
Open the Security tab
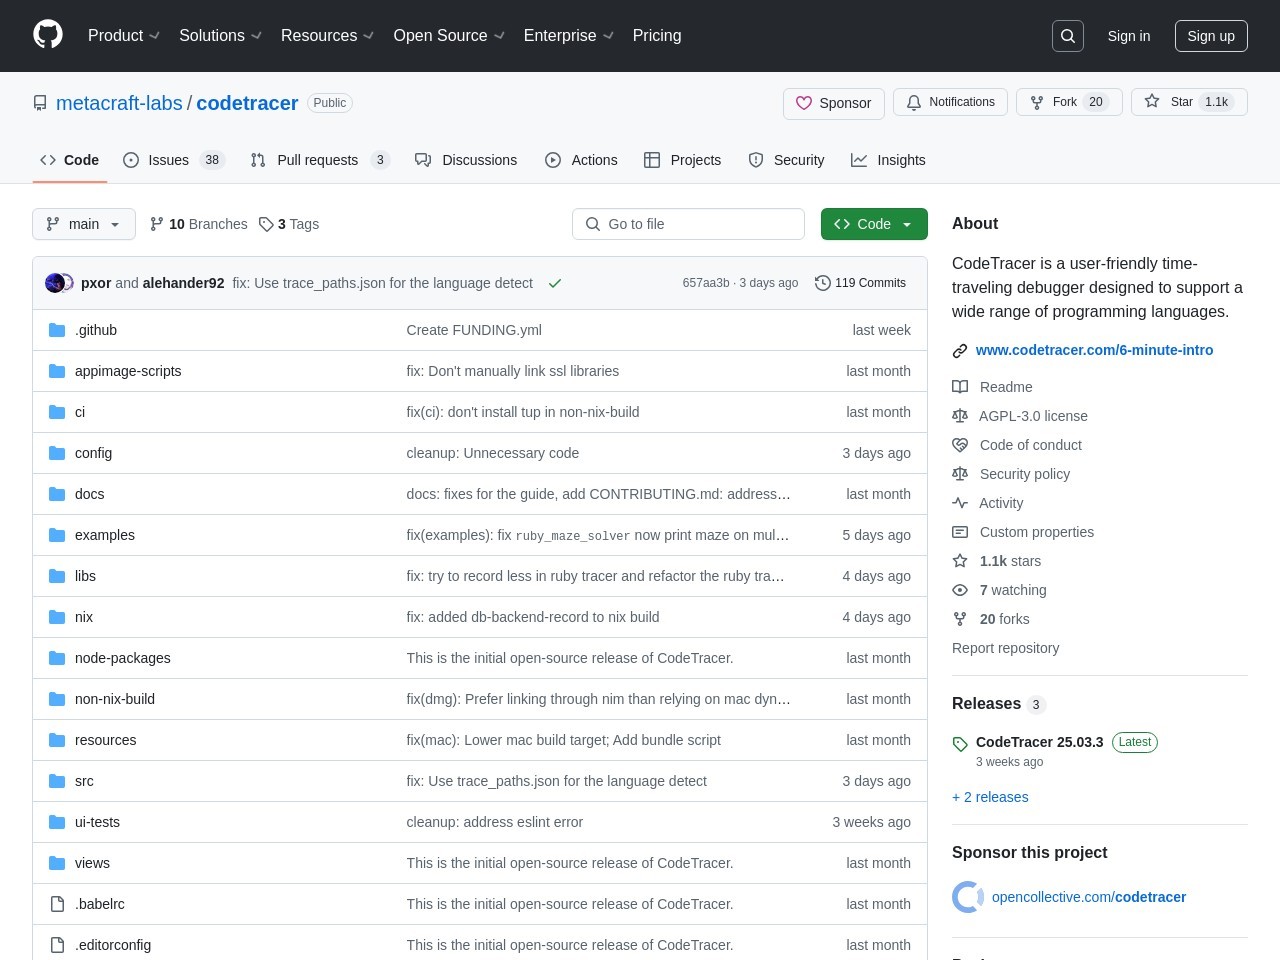(x=786, y=160)
